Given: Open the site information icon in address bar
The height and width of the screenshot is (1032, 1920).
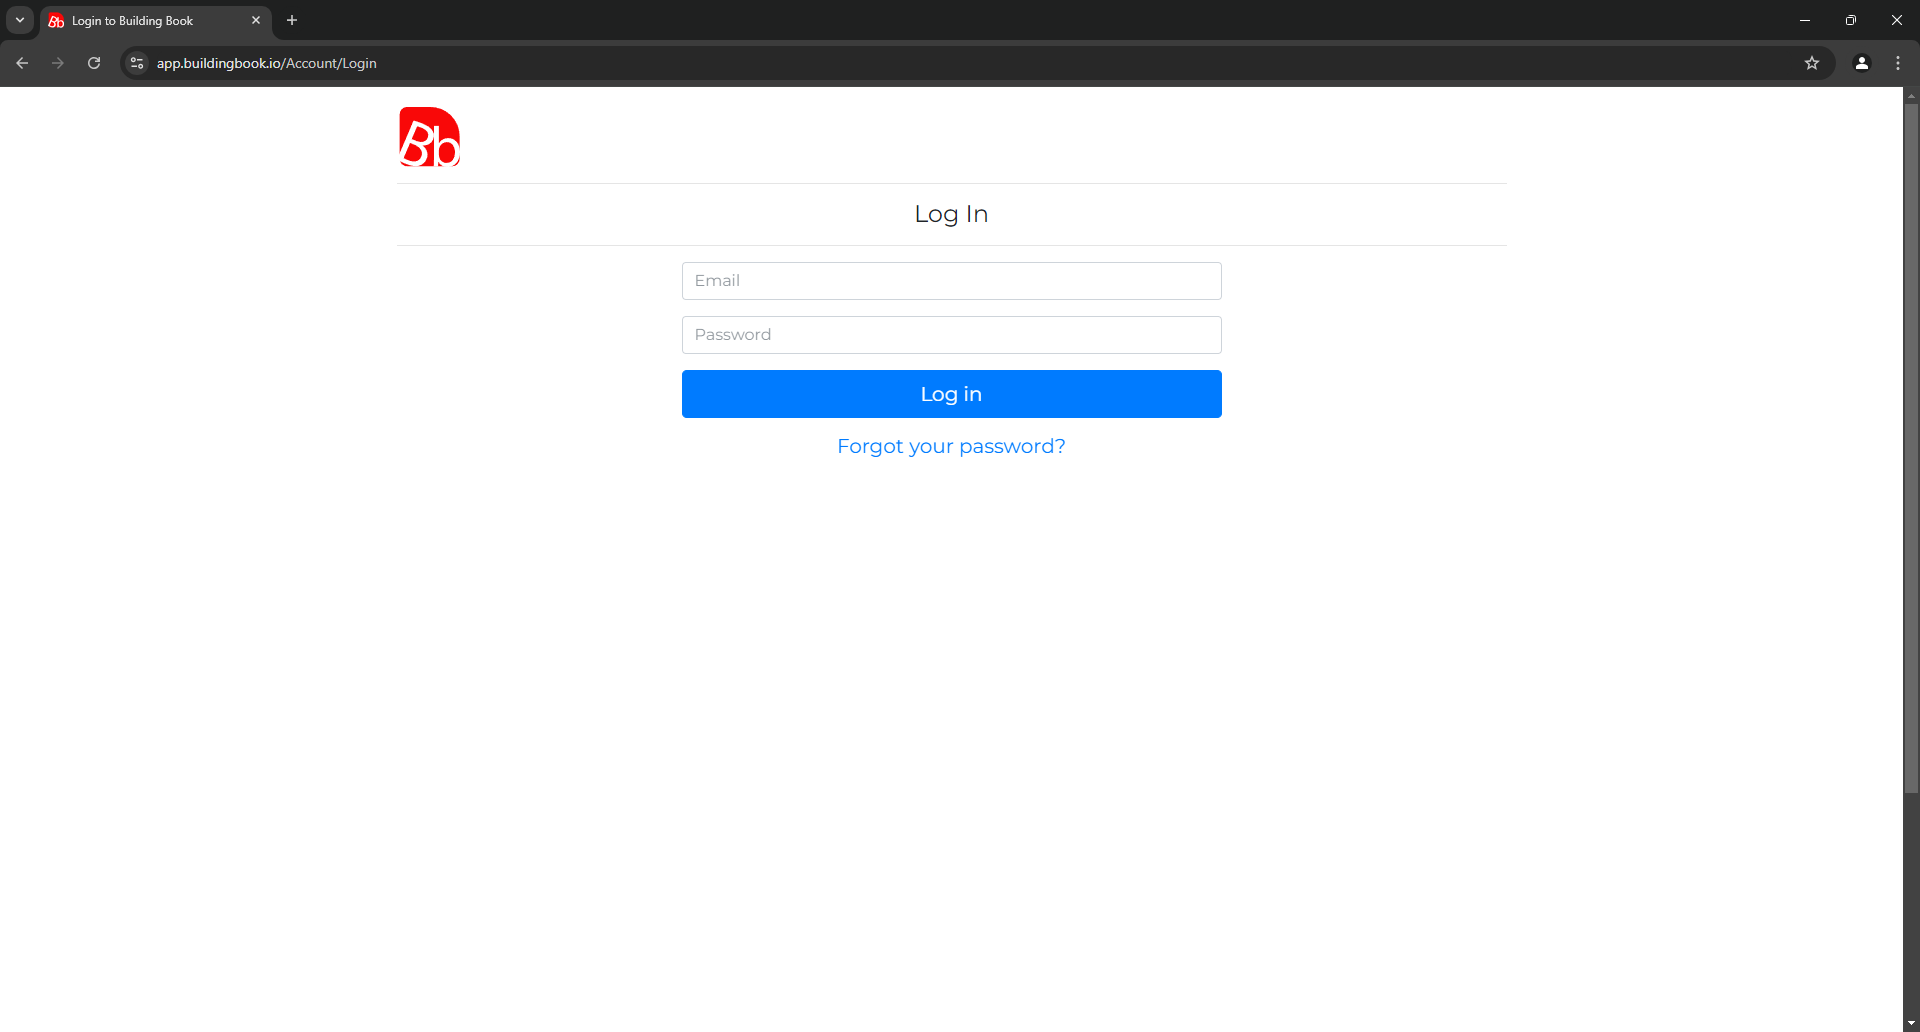Looking at the screenshot, I should (x=136, y=62).
